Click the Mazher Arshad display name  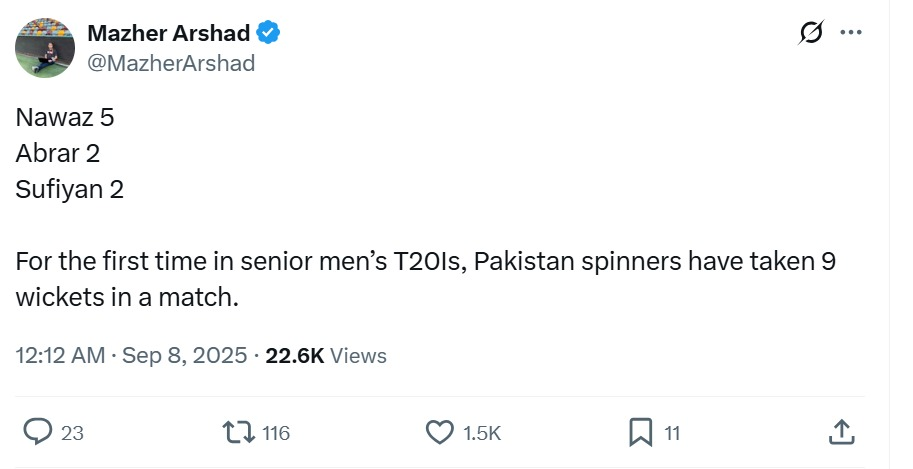(168, 33)
